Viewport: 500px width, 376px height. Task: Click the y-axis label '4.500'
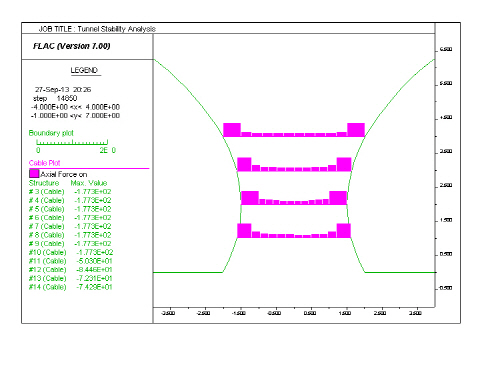[x=446, y=118]
